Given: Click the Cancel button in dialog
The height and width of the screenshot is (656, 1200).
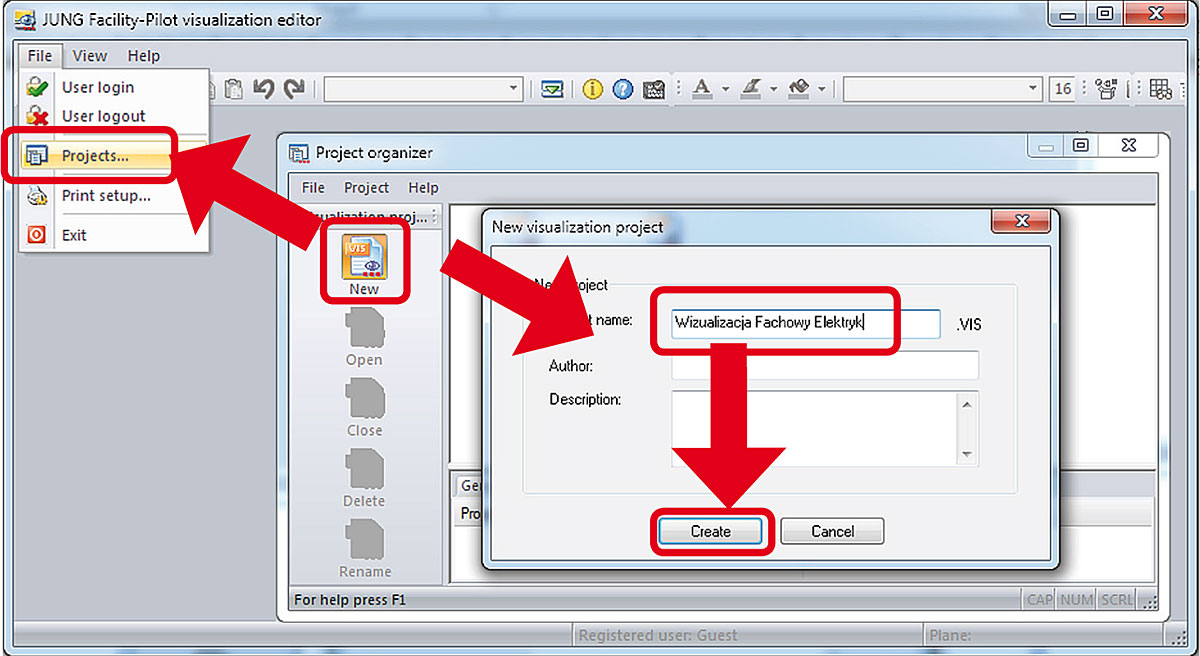Looking at the screenshot, I should point(832,531).
